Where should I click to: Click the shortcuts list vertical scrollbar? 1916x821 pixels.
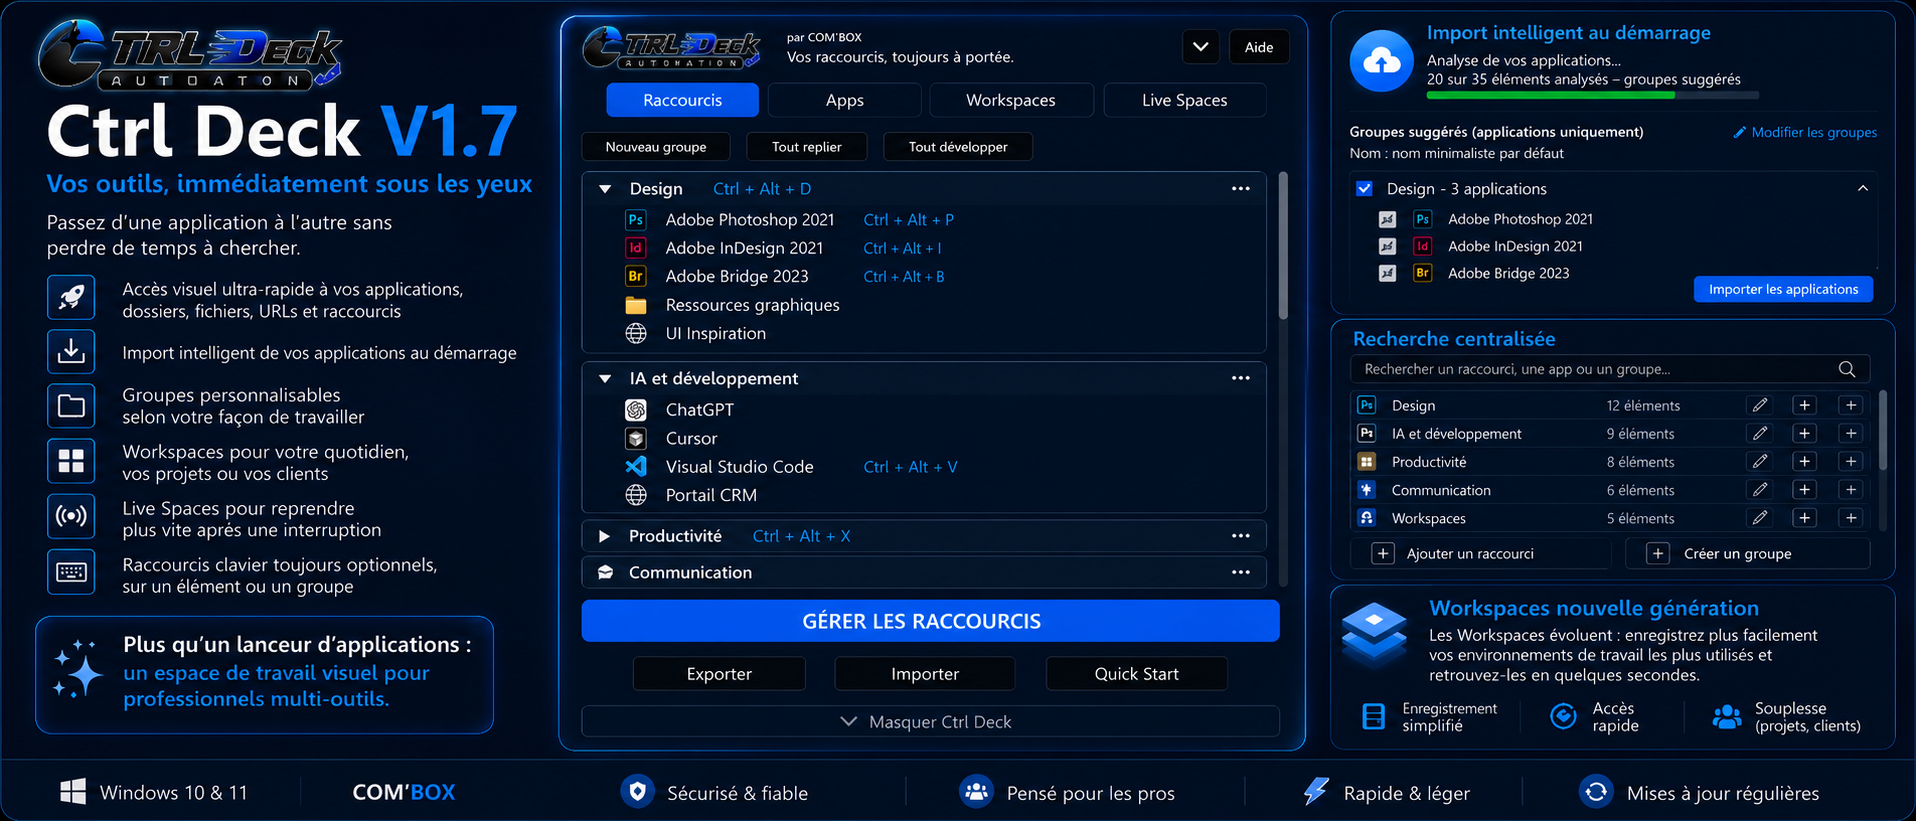coord(1283,246)
